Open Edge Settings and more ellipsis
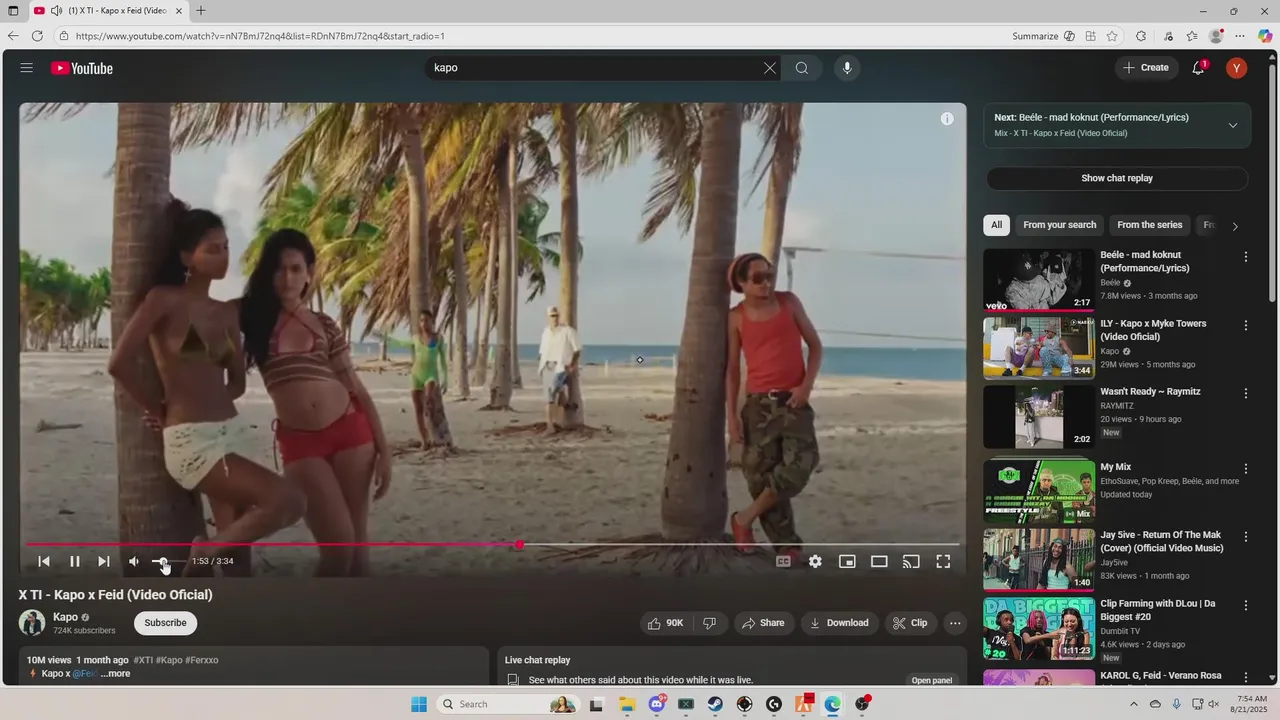 [1240, 36]
